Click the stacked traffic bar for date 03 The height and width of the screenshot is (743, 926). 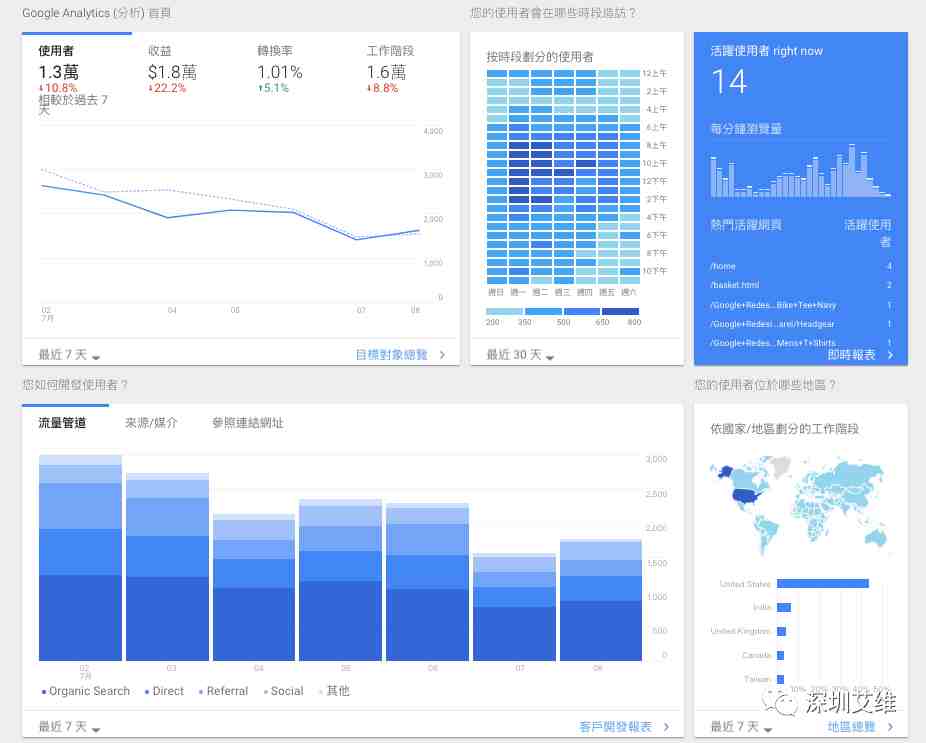coord(167,566)
